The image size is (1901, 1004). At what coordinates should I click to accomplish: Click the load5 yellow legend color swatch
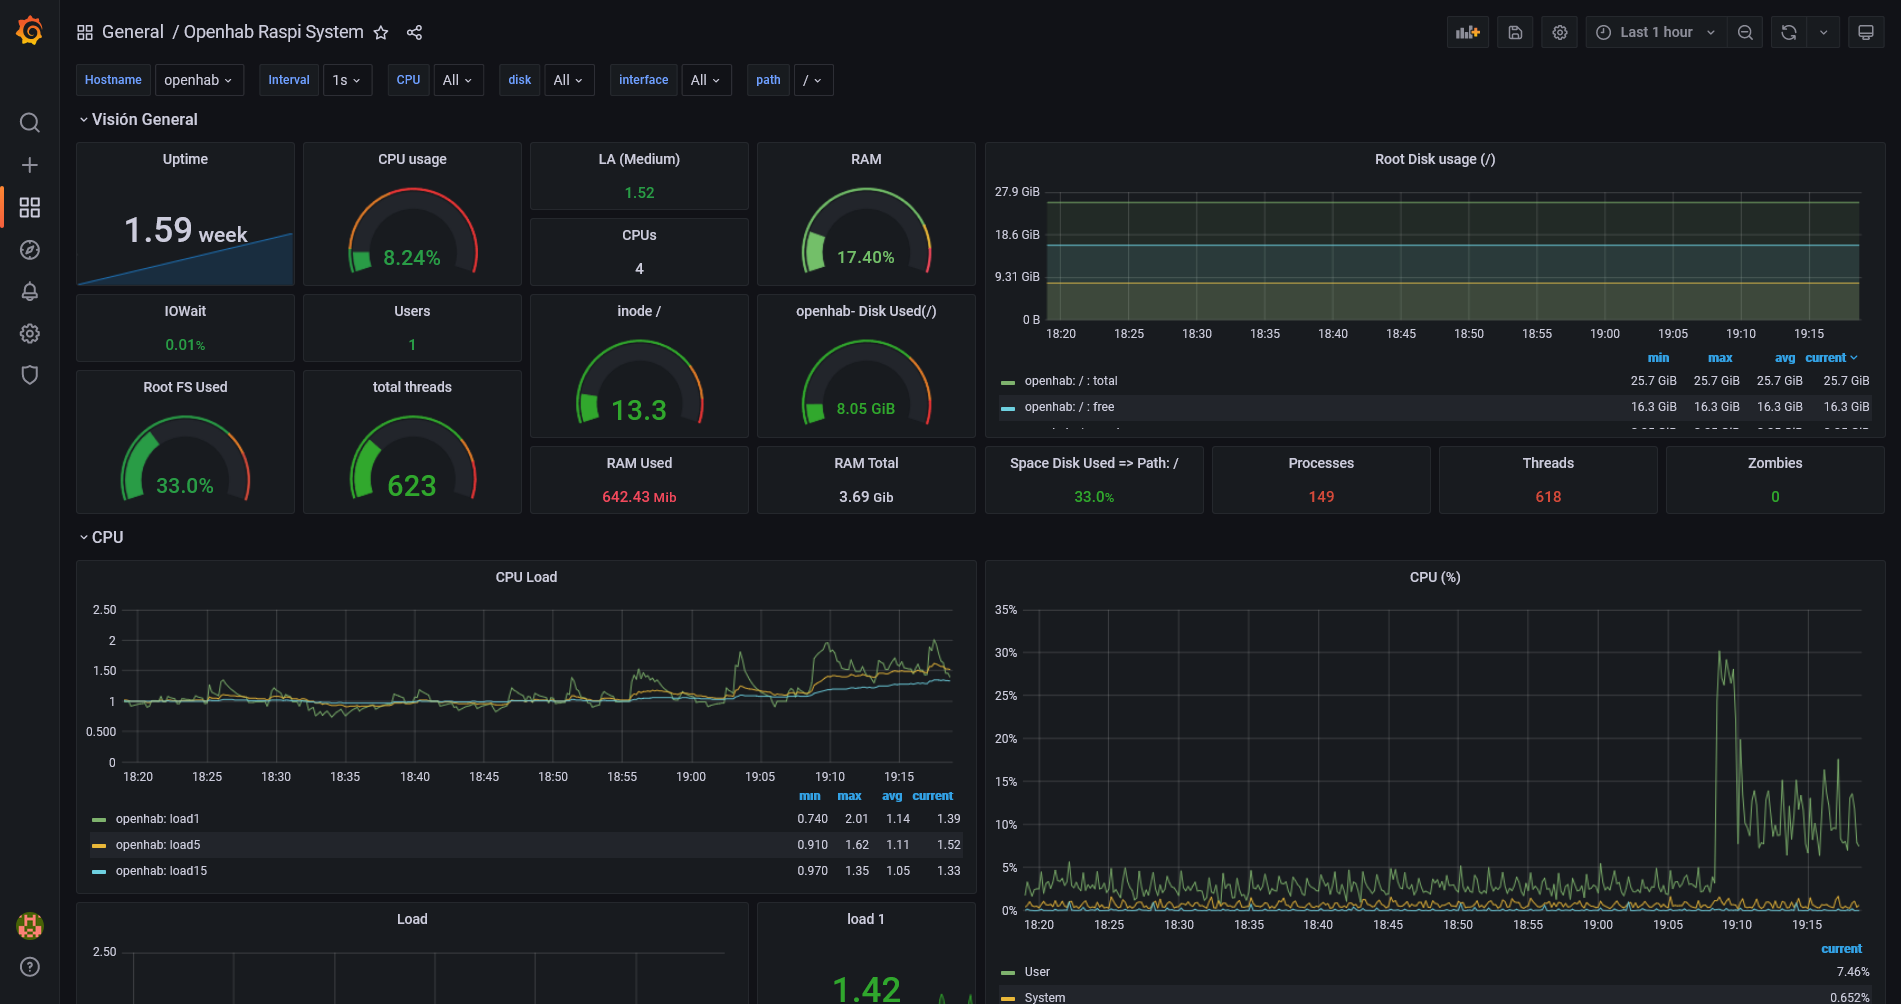(99, 846)
